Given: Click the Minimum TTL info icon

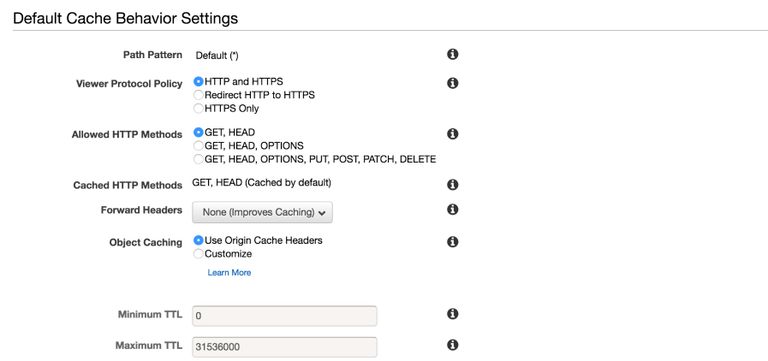Looking at the screenshot, I should click(x=453, y=314).
